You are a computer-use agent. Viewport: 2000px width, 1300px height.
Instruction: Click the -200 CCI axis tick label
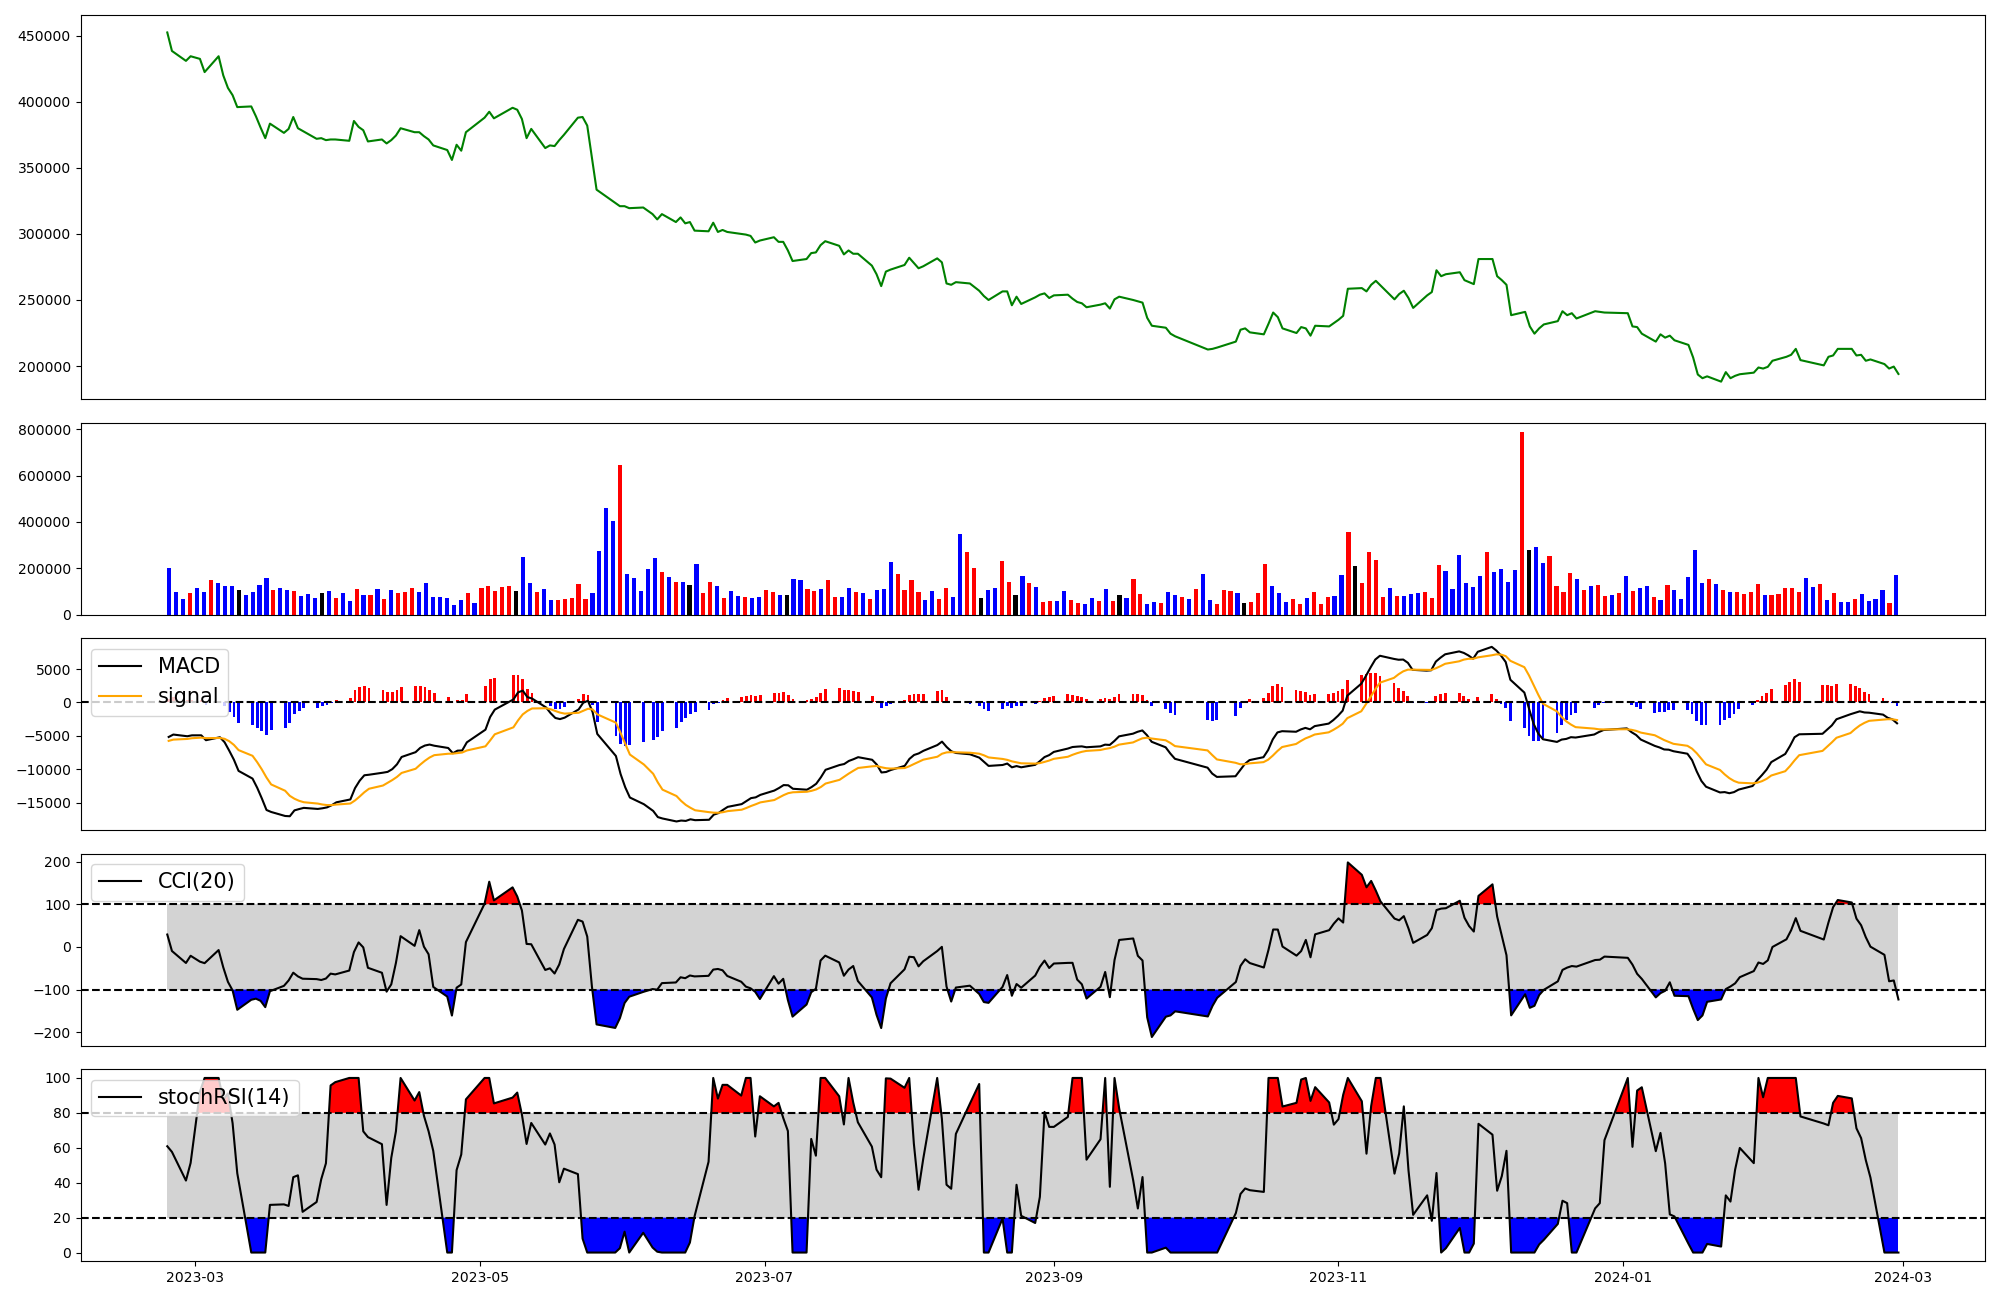pyautogui.click(x=54, y=1033)
